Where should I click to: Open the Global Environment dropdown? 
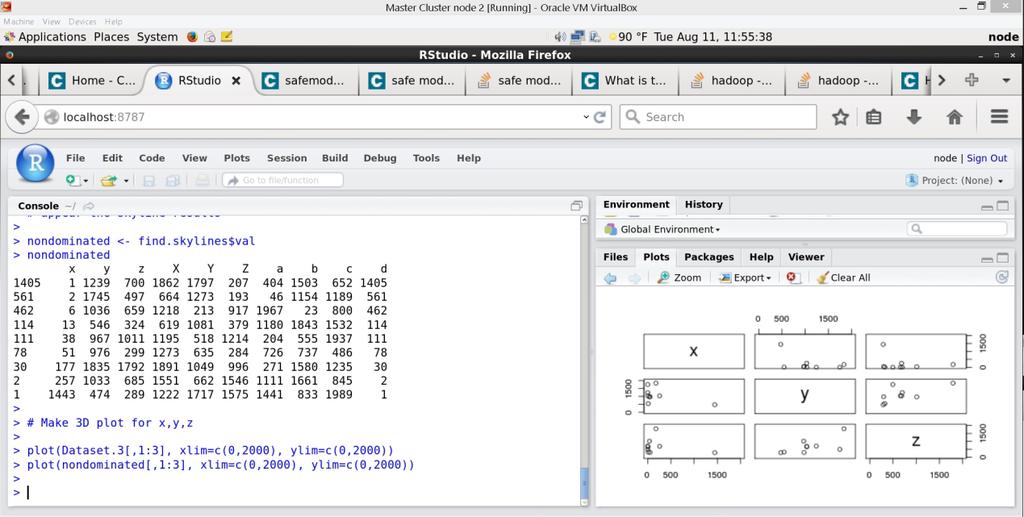pos(663,229)
